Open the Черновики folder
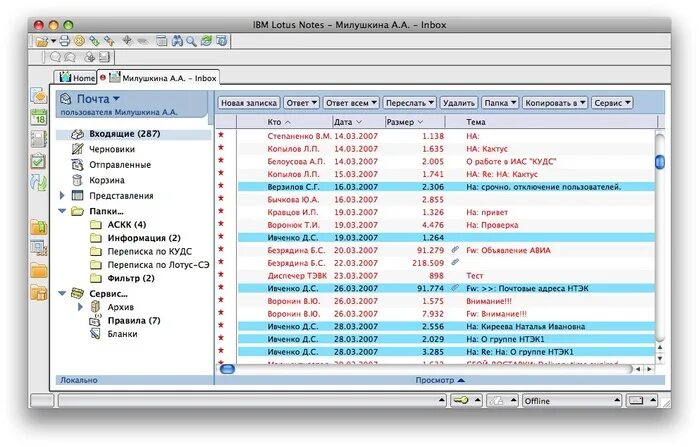The image size is (699, 447). 112,149
